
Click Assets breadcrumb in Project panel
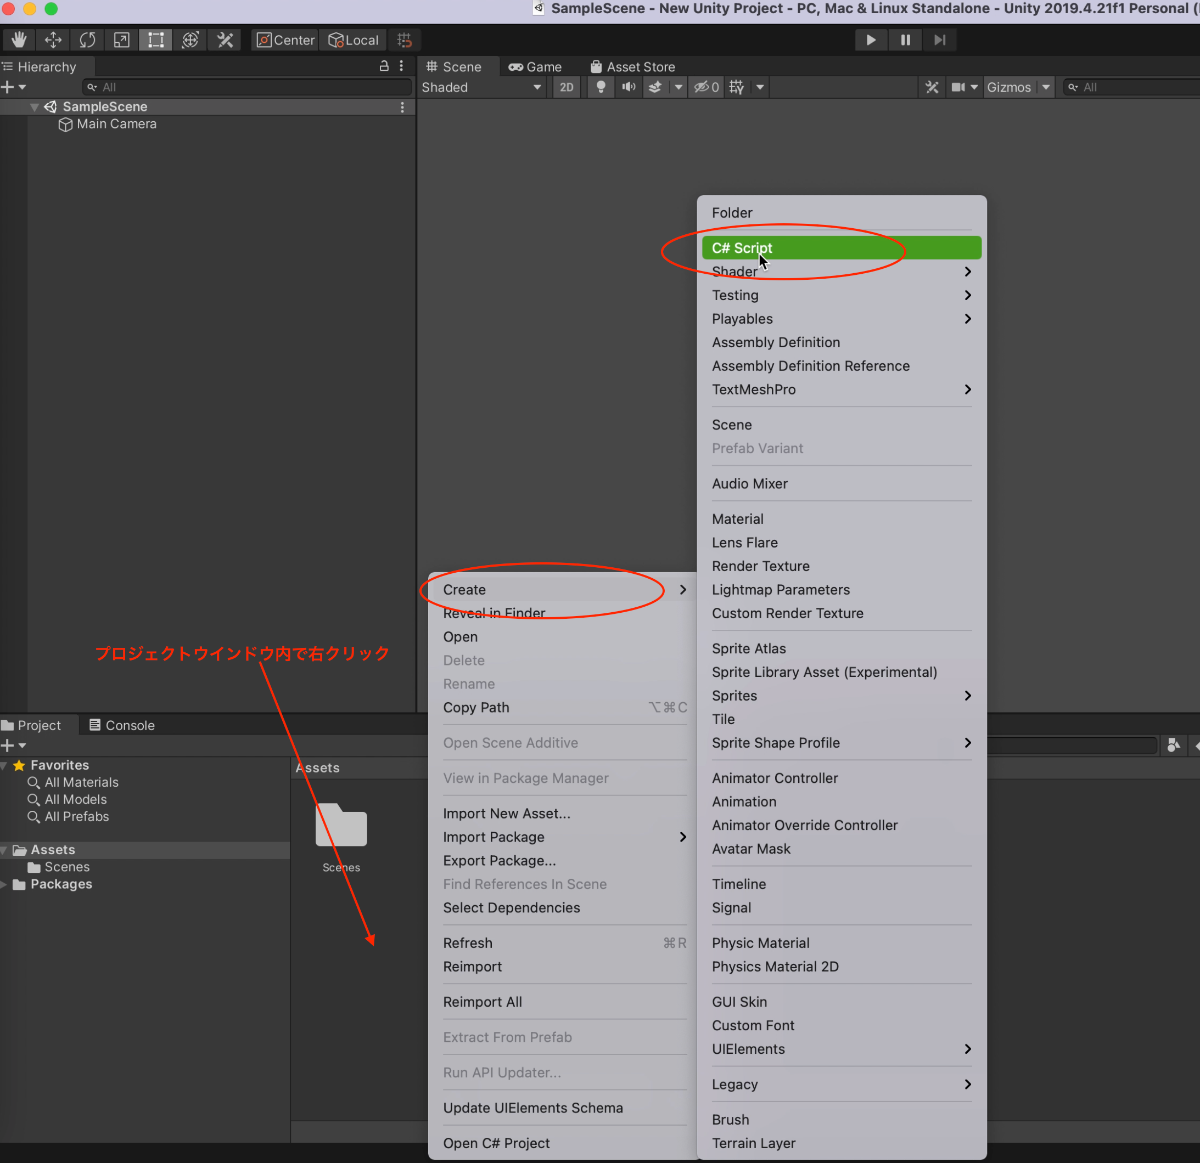[x=319, y=768]
